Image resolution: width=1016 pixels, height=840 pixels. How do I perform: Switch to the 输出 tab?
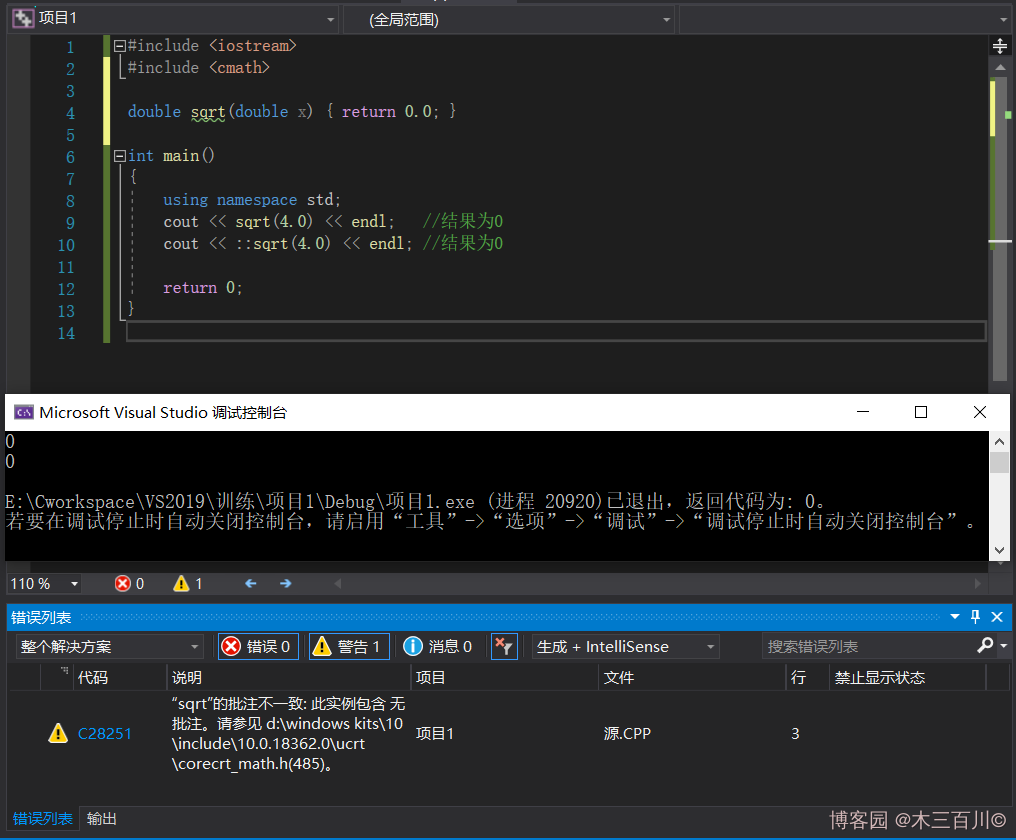click(102, 819)
